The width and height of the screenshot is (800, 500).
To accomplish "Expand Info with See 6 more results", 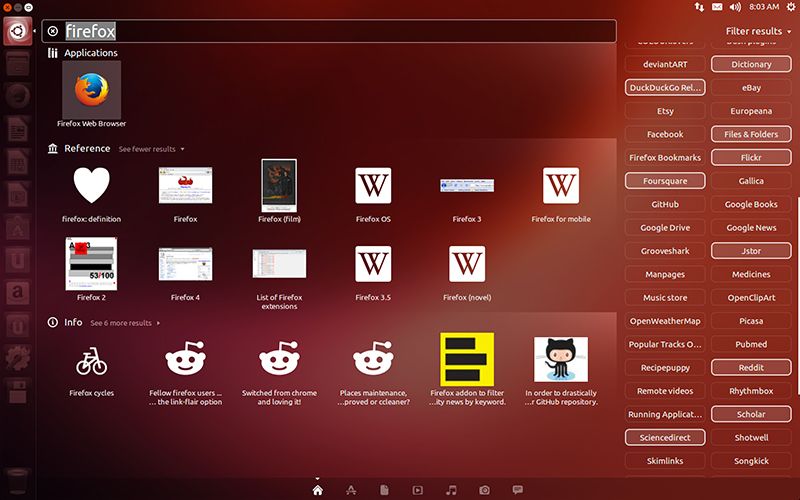I will pos(125,323).
